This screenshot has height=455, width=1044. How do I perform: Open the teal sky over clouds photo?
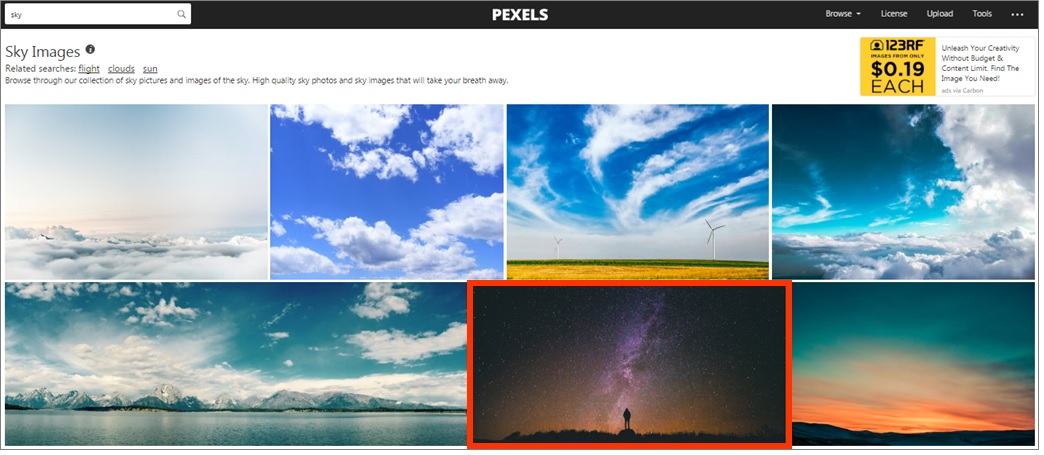tap(904, 192)
